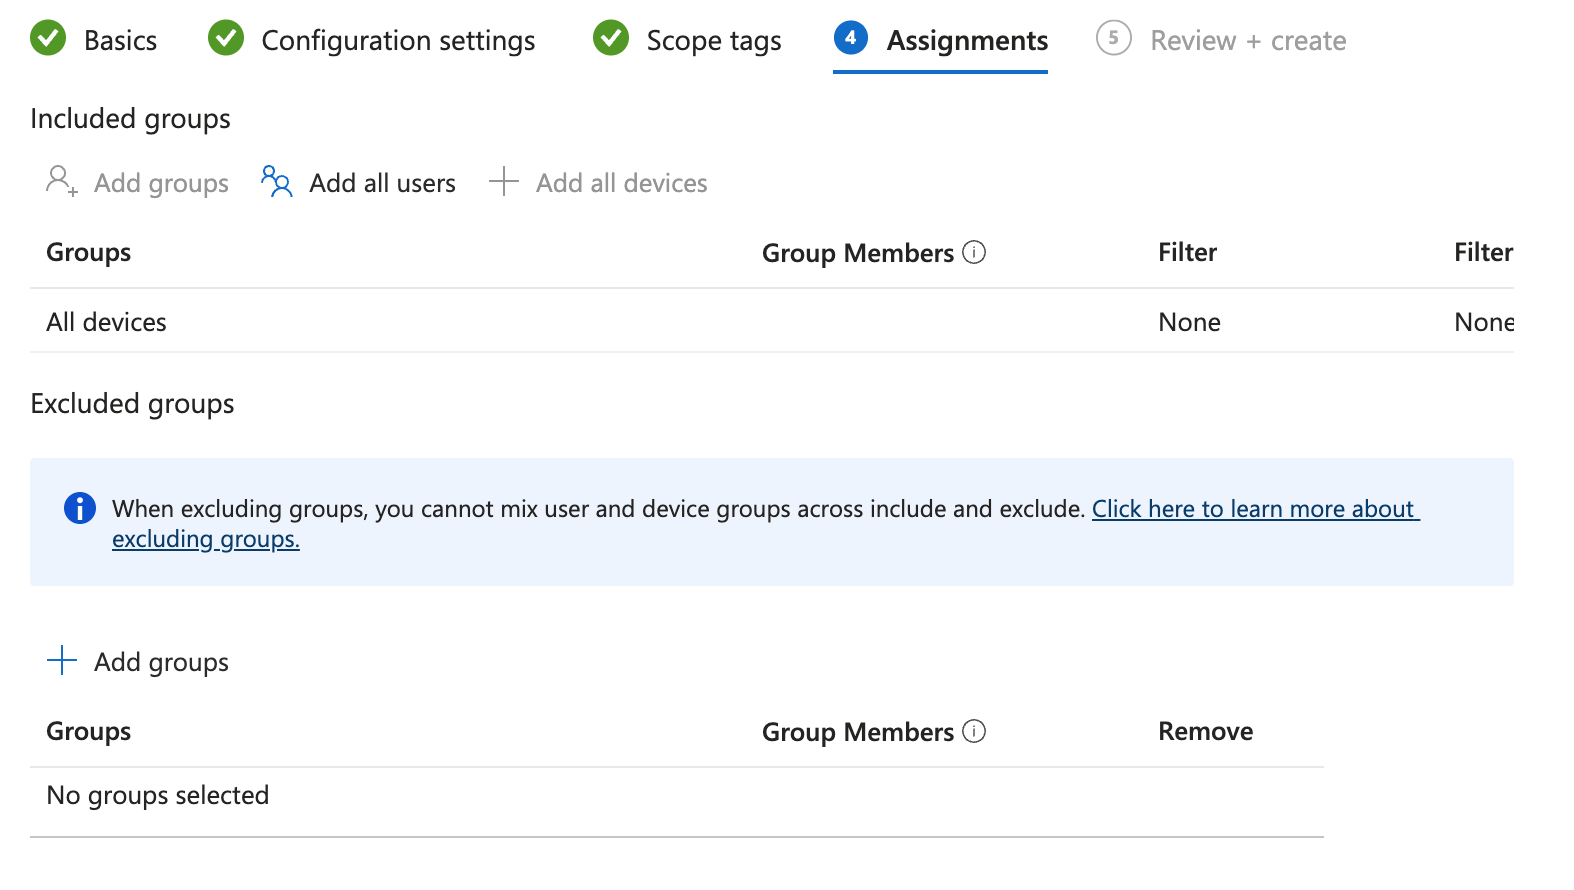Click the Excluded groups heading
Viewport: 1574px width, 890px height.
(x=132, y=403)
